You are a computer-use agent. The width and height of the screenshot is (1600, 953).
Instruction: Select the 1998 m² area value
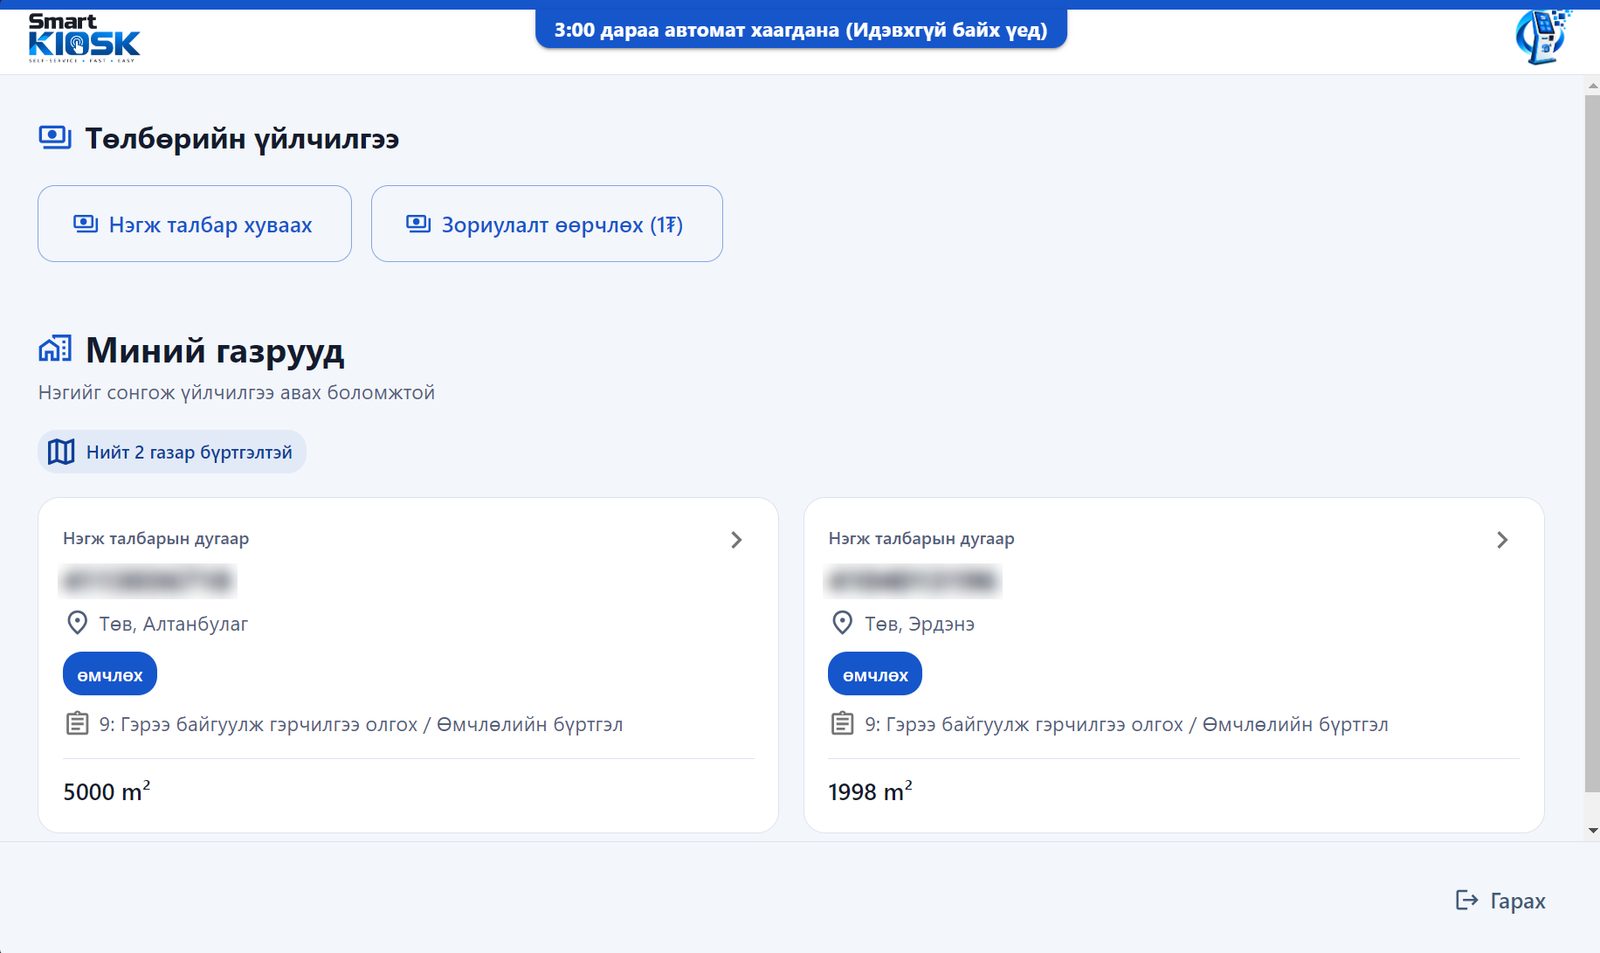[x=870, y=791]
